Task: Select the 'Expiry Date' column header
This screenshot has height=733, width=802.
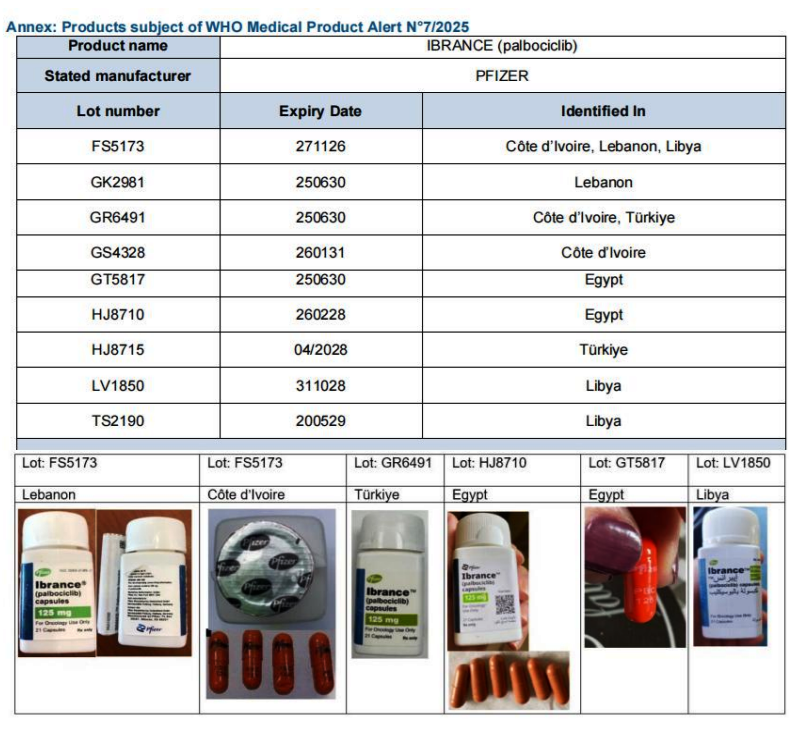Action: pos(320,111)
